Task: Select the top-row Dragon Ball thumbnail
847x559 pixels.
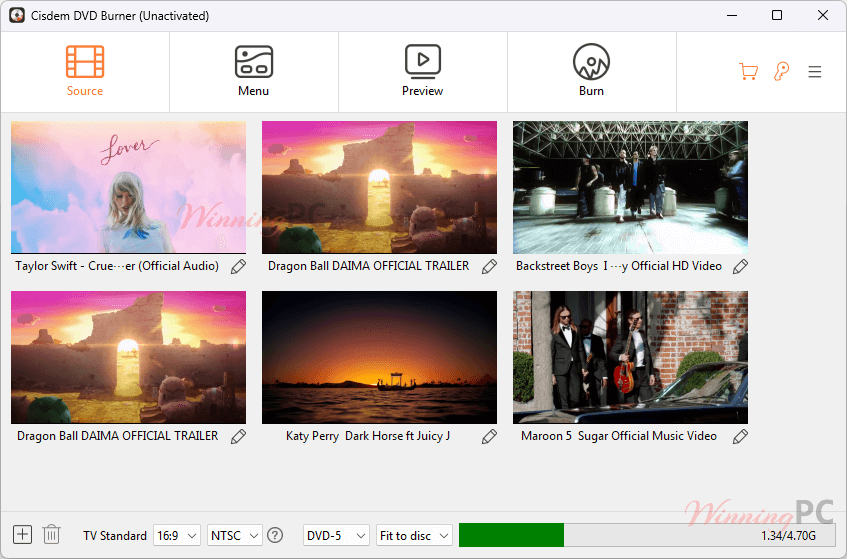Action: pyautogui.click(x=379, y=187)
